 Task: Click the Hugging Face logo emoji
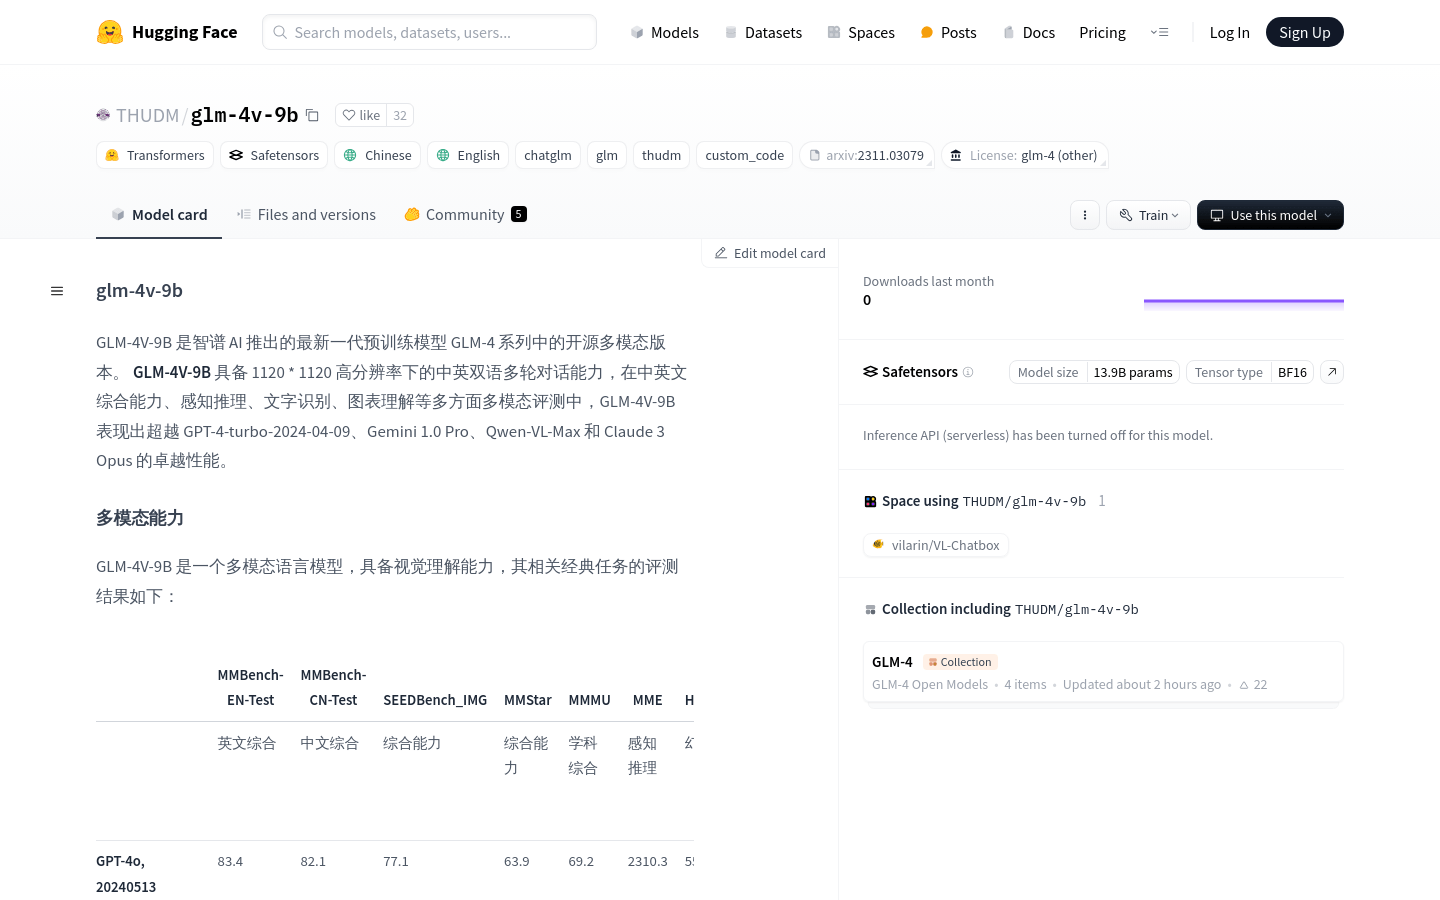[x=110, y=32]
